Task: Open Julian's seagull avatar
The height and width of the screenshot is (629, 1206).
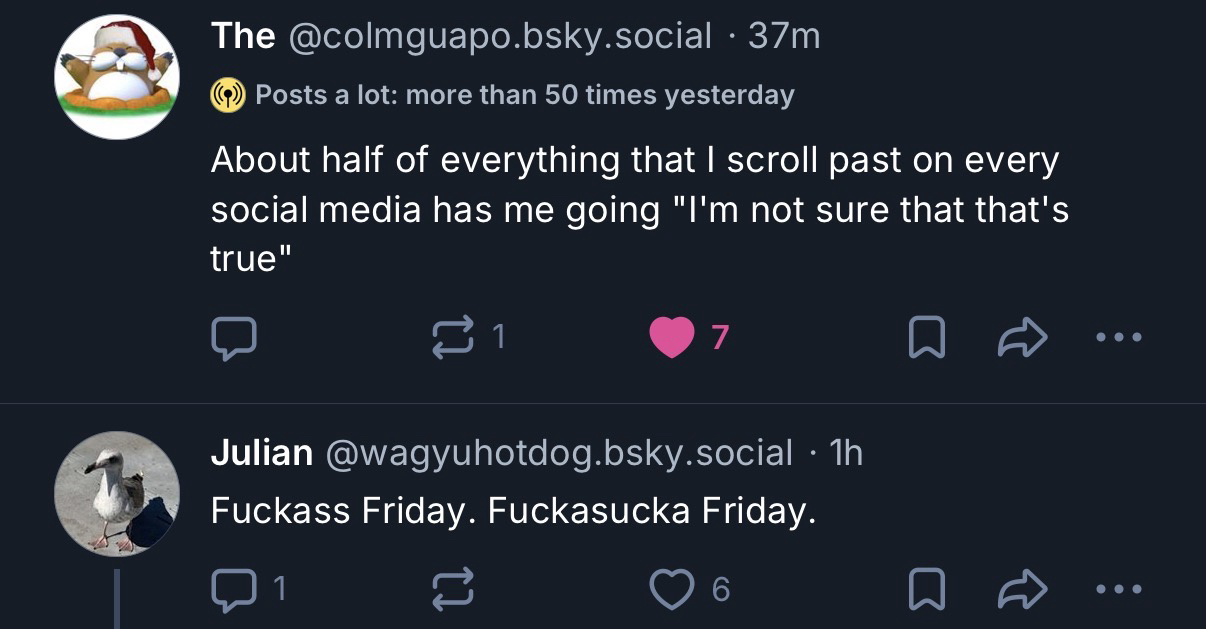Action: coord(116,493)
